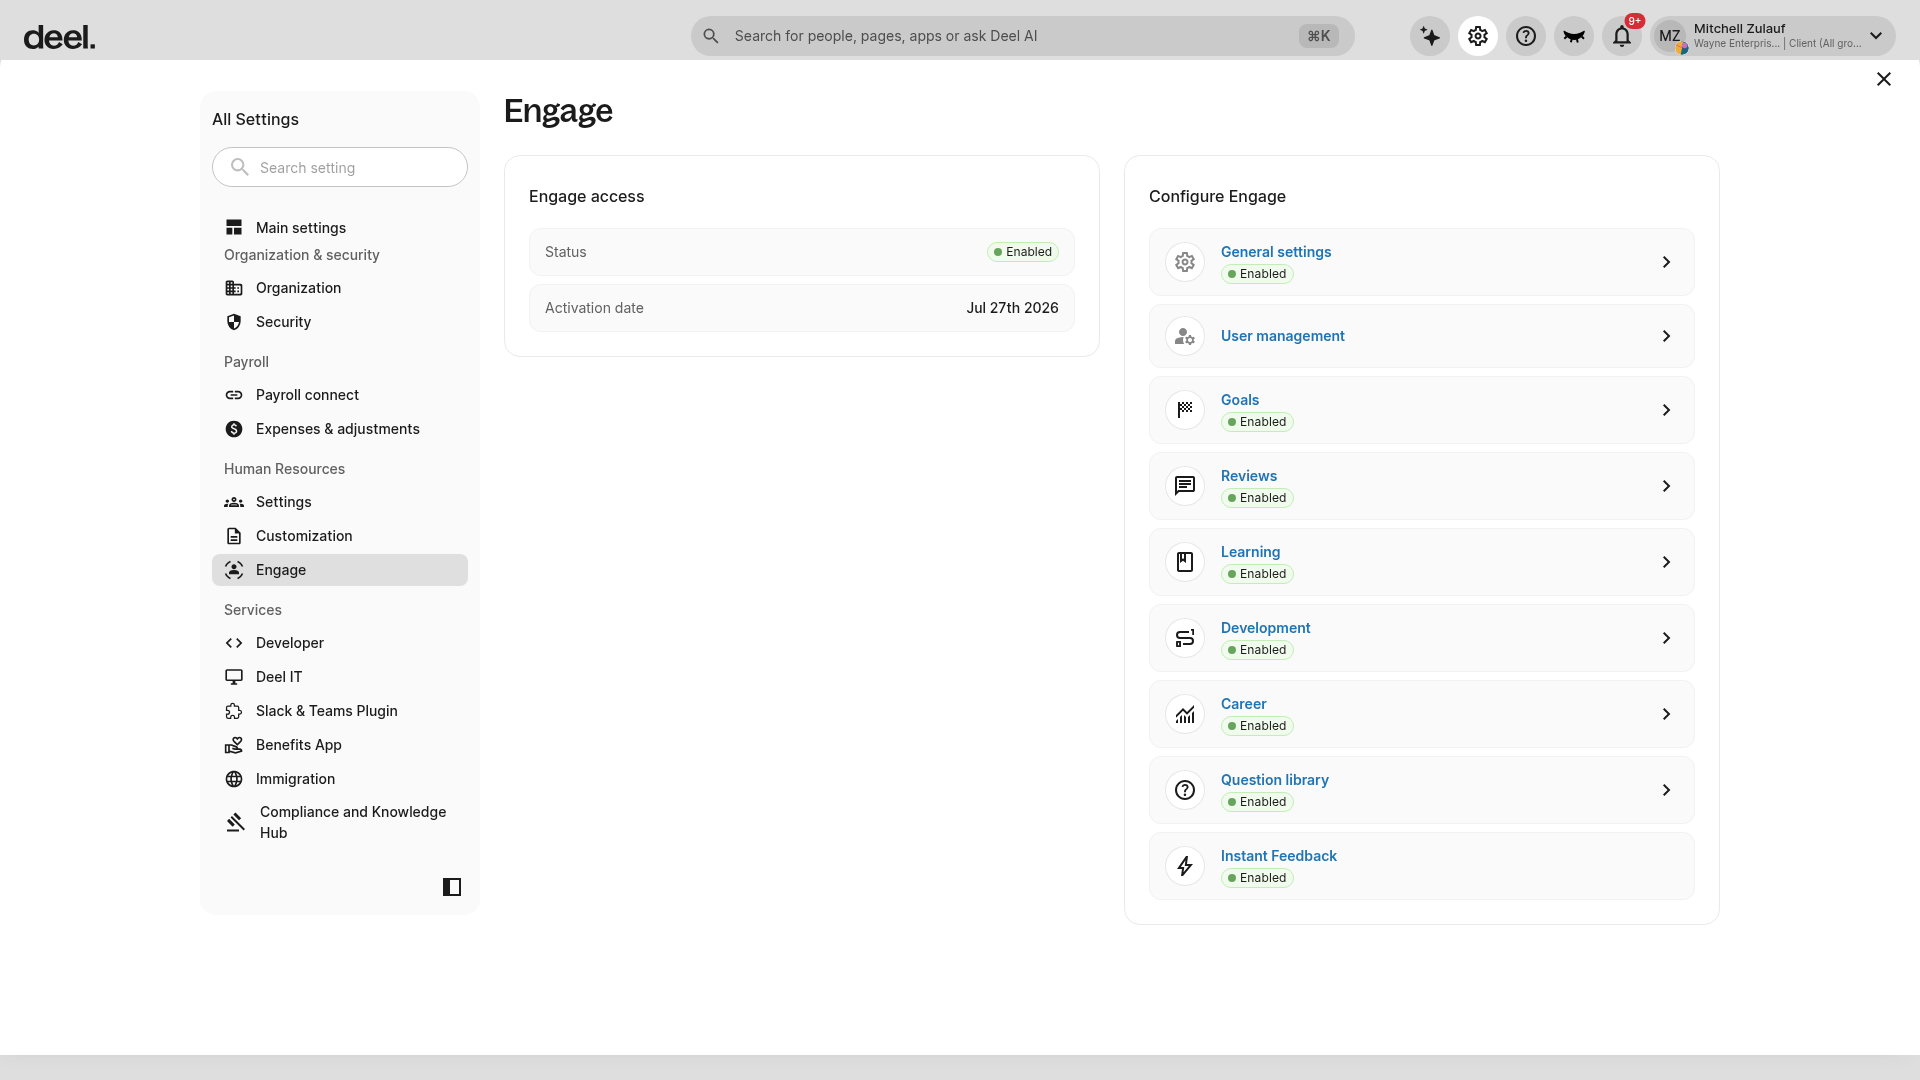The width and height of the screenshot is (1920, 1080).
Task: Click the ⌘K shortcut badge
Action: 1319,36
